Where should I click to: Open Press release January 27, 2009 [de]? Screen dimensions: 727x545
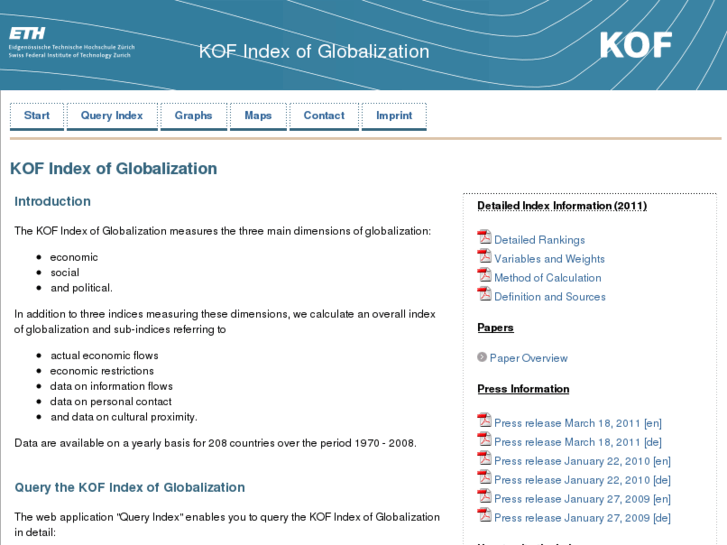coord(582,519)
